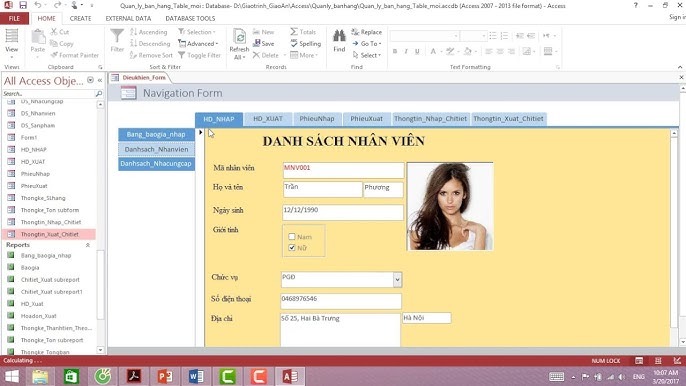Open the View button in ribbon

point(12,44)
